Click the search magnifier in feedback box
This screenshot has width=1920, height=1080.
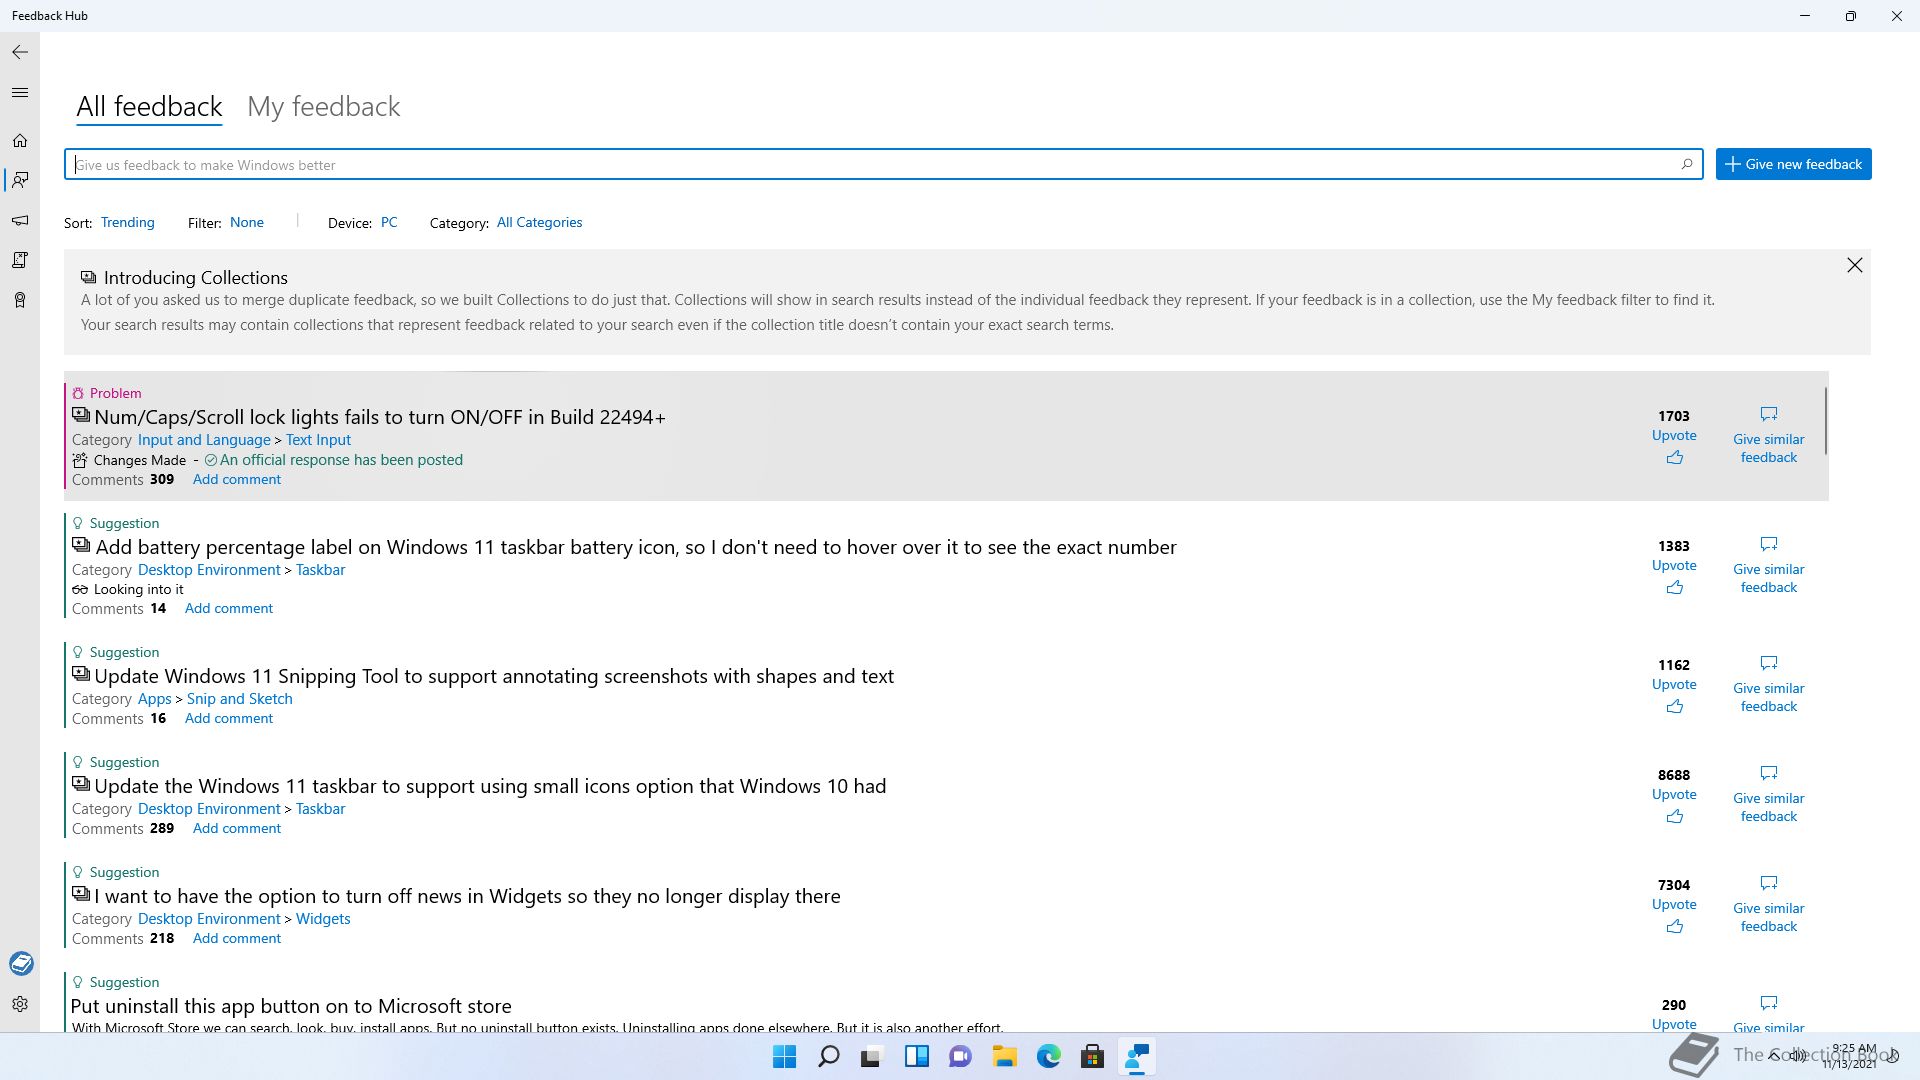pyautogui.click(x=1687, y=164)
